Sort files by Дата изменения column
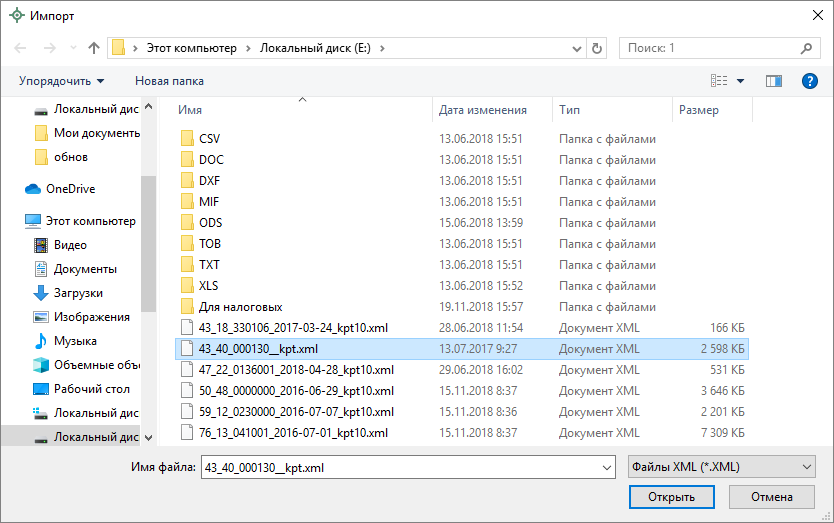Screen dimensions: 834x523 pos(482,110)
